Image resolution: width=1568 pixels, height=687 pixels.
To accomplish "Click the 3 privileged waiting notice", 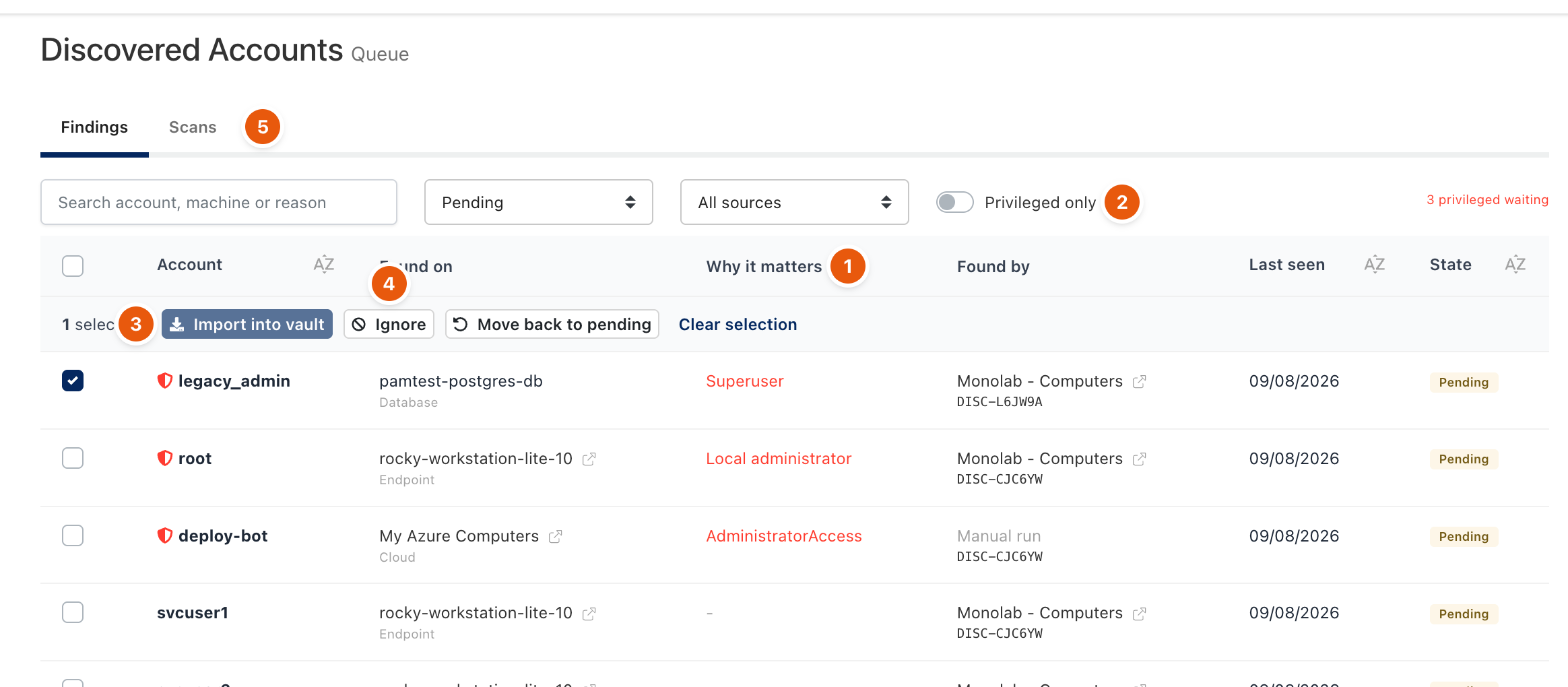I will (1487, 200).
